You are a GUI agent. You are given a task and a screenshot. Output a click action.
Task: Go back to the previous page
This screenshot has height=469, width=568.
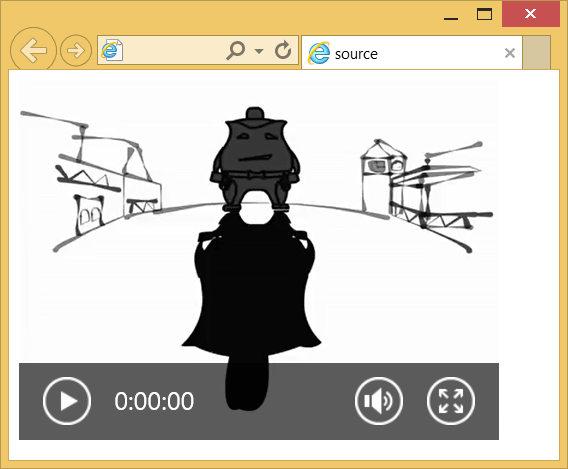[x=33, y=50]
